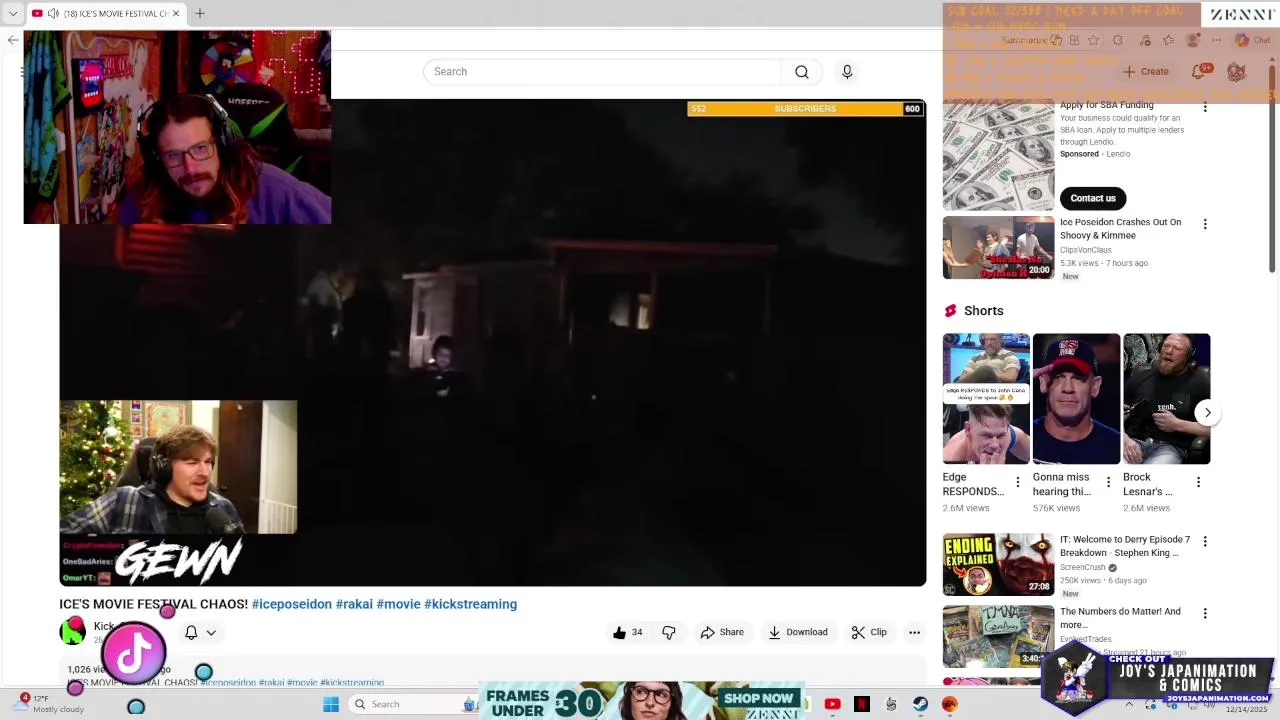Viewport: 1280px width, 720px height.
Task: Open the Edge RESPONDS short thumbnail
Action: tap(986, 399)
